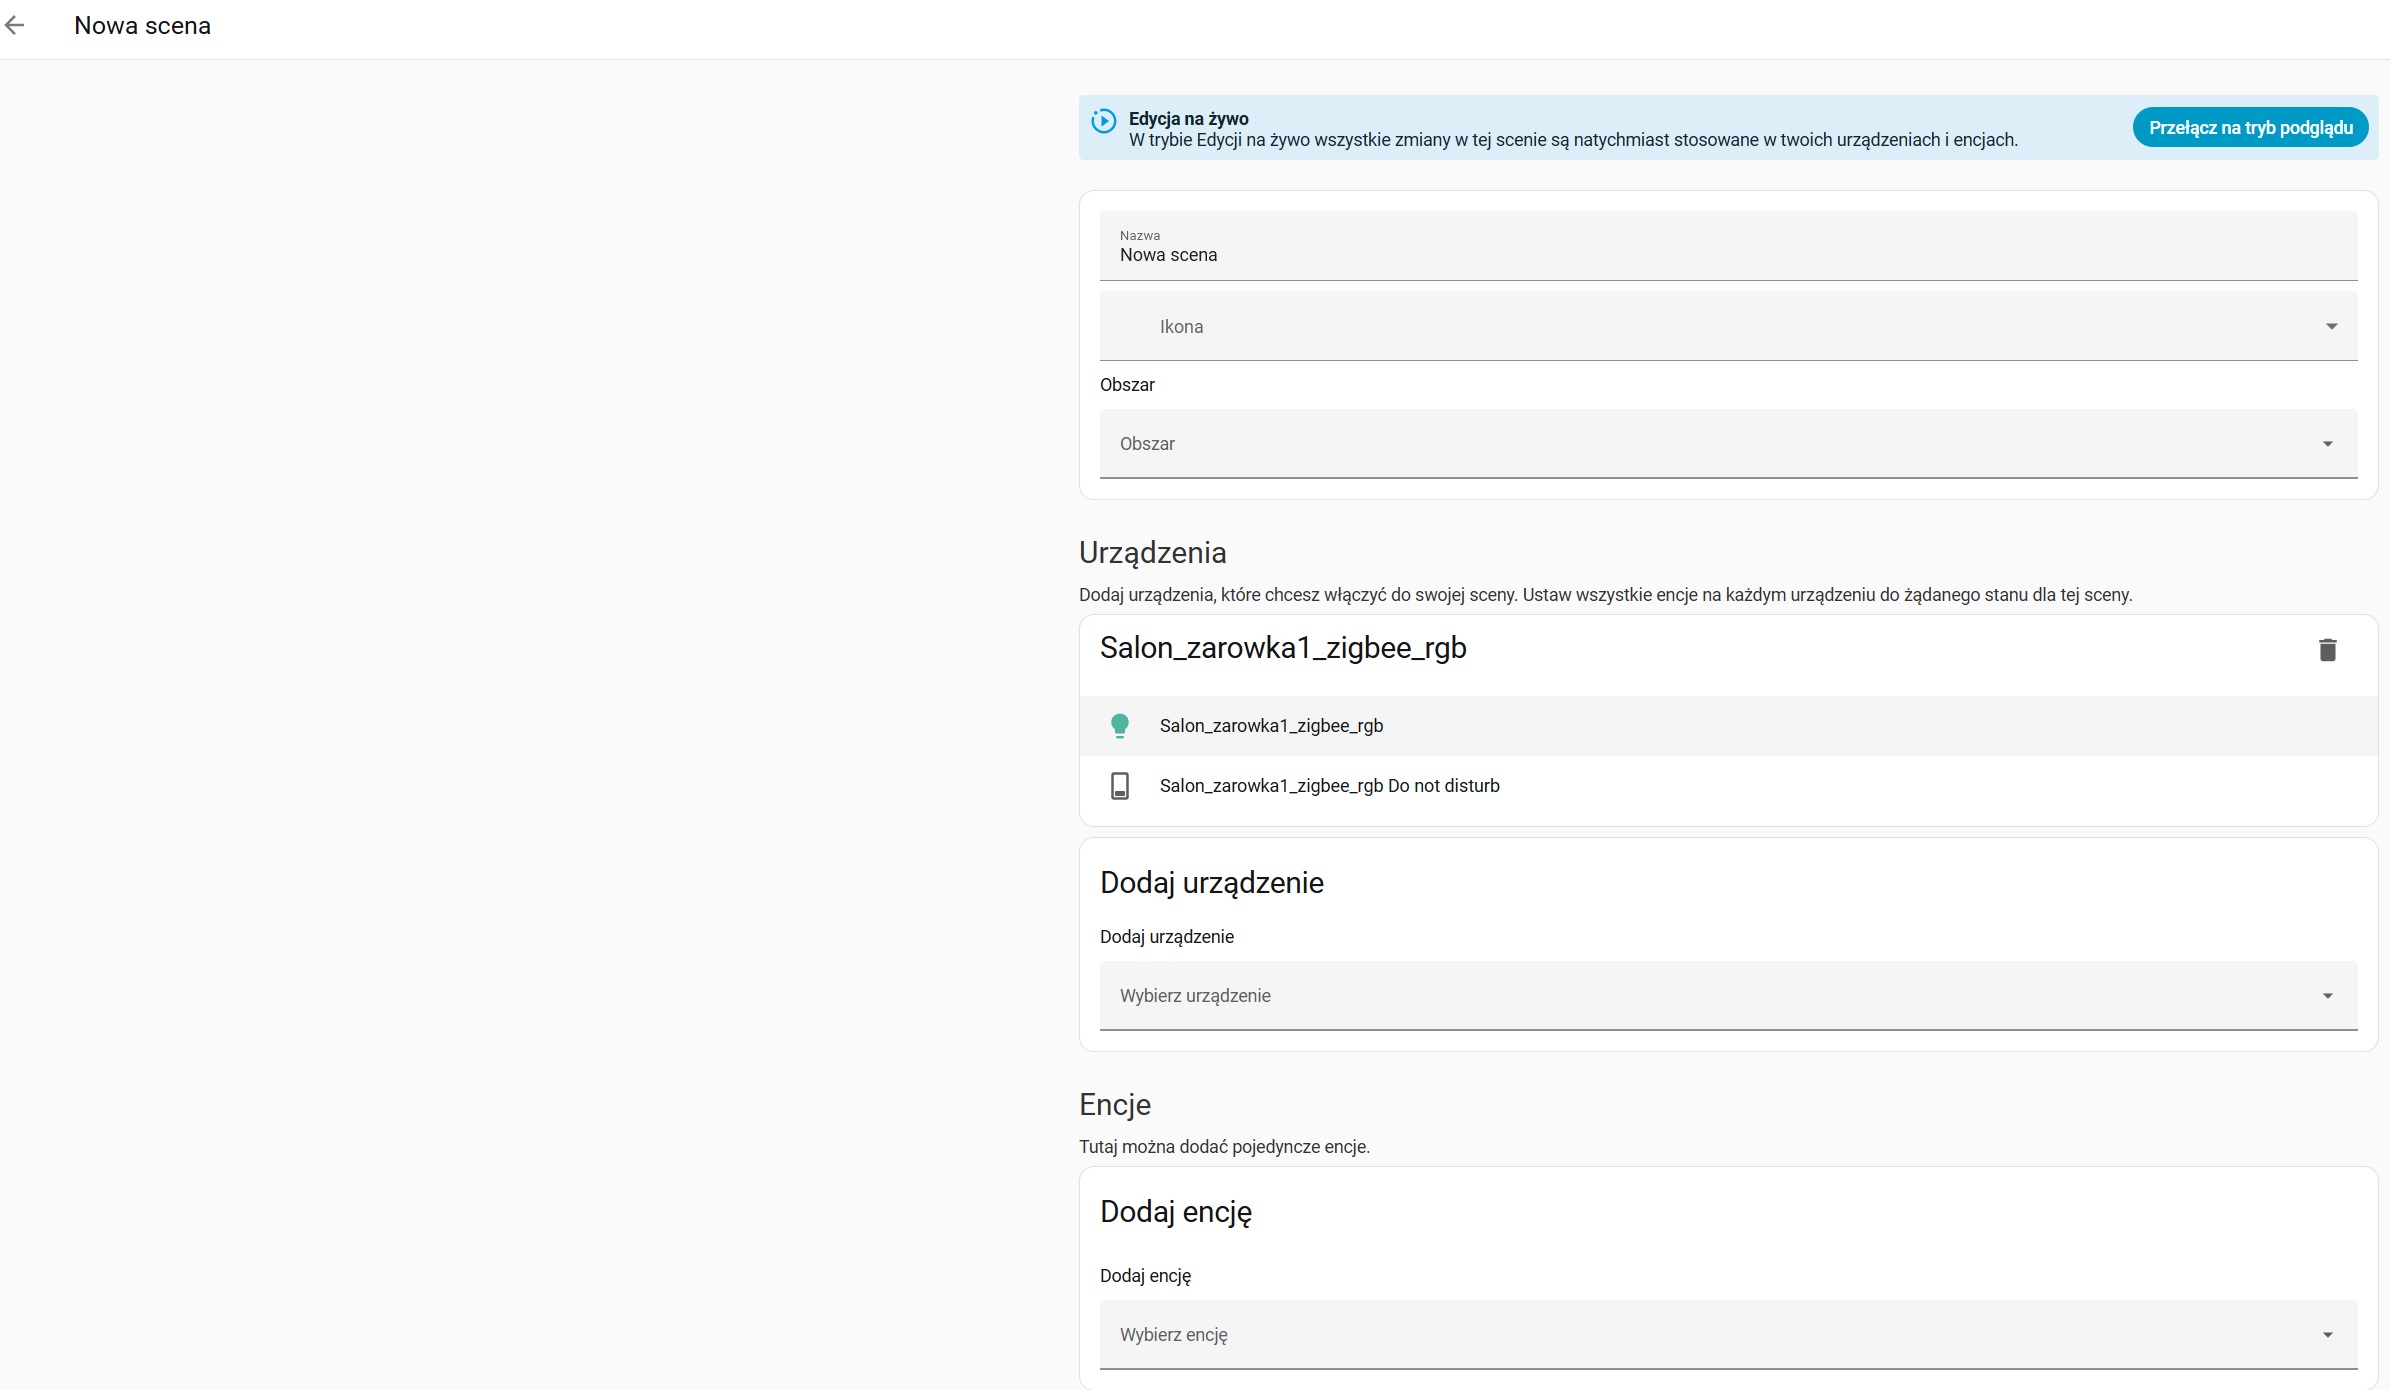
Task: Click the Salon_zarowka1_zigbee_rgb card heading
Action: (1282, 648)
